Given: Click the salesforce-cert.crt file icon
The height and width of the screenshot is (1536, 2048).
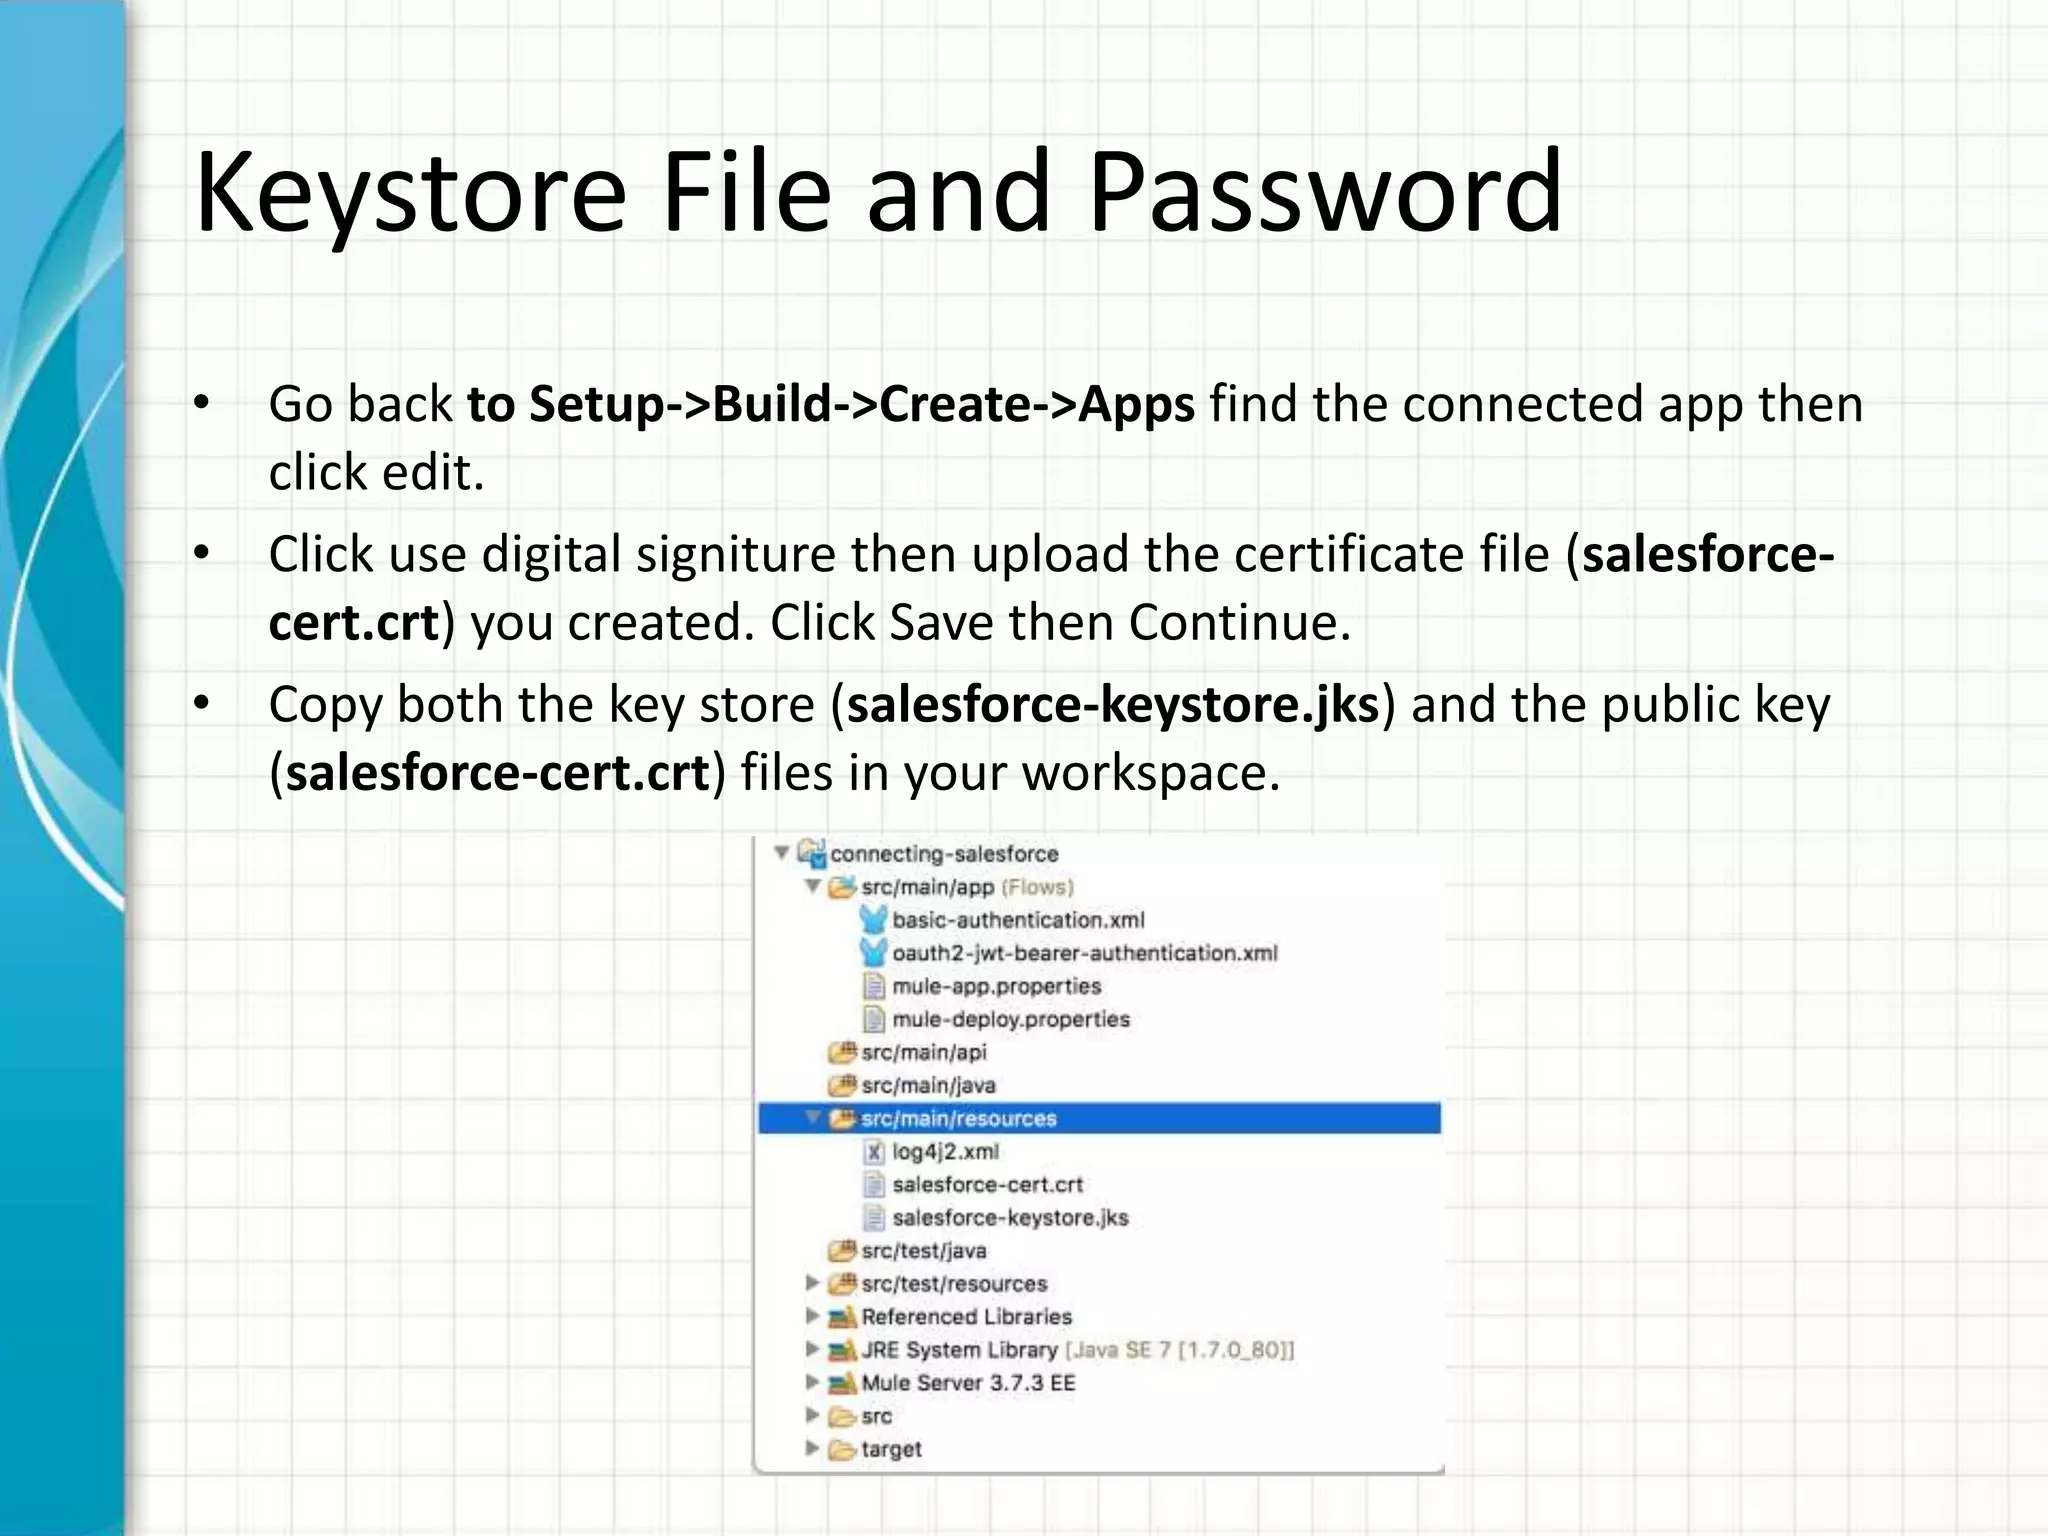Looking at the screenshot, I should pyautogui.click(x=874, y=1184).
